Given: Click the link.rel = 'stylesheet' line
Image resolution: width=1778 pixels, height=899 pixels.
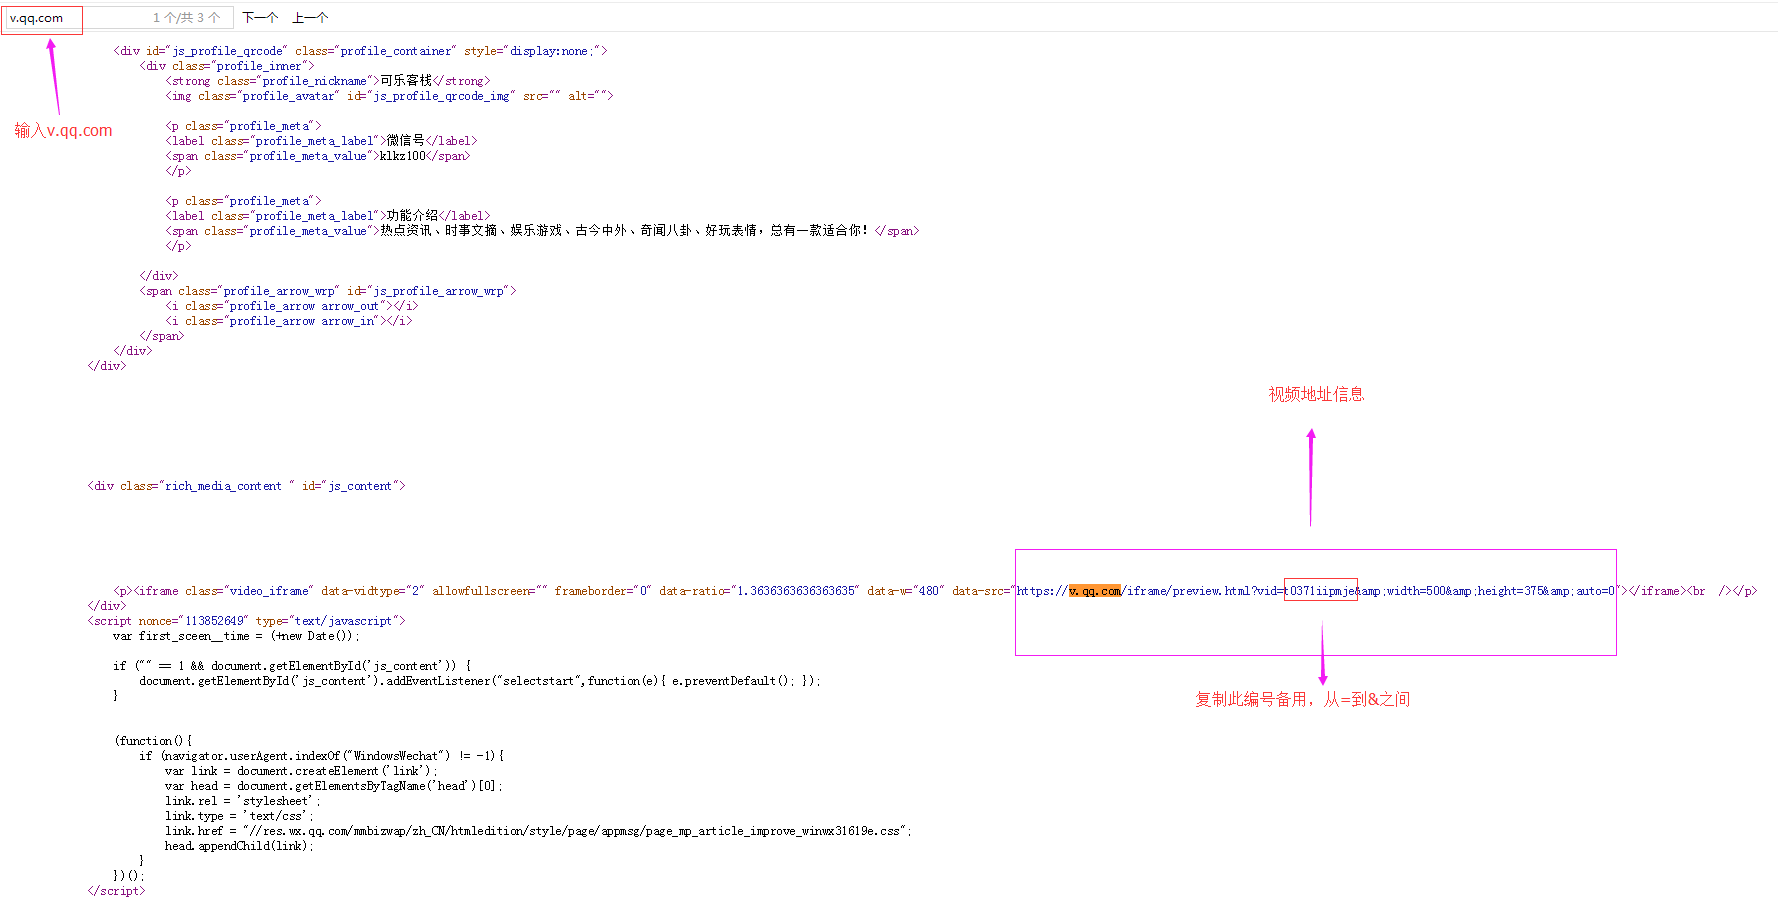Looking at the screenshot, I should (x=243, y=801).
